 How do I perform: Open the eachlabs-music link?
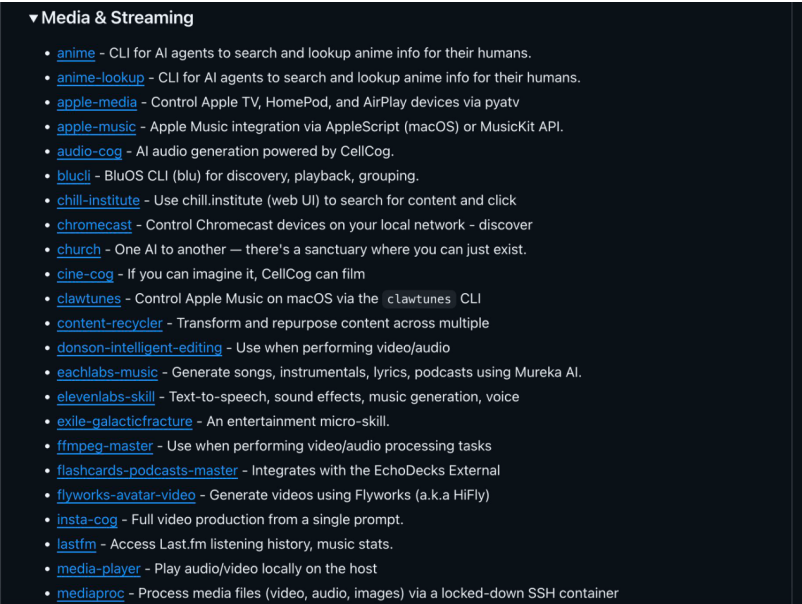point(107,372)
